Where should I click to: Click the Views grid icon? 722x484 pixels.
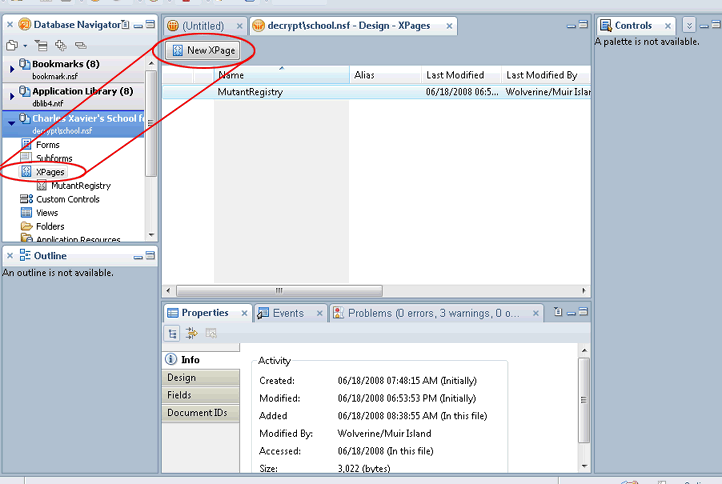click(27, 213)
